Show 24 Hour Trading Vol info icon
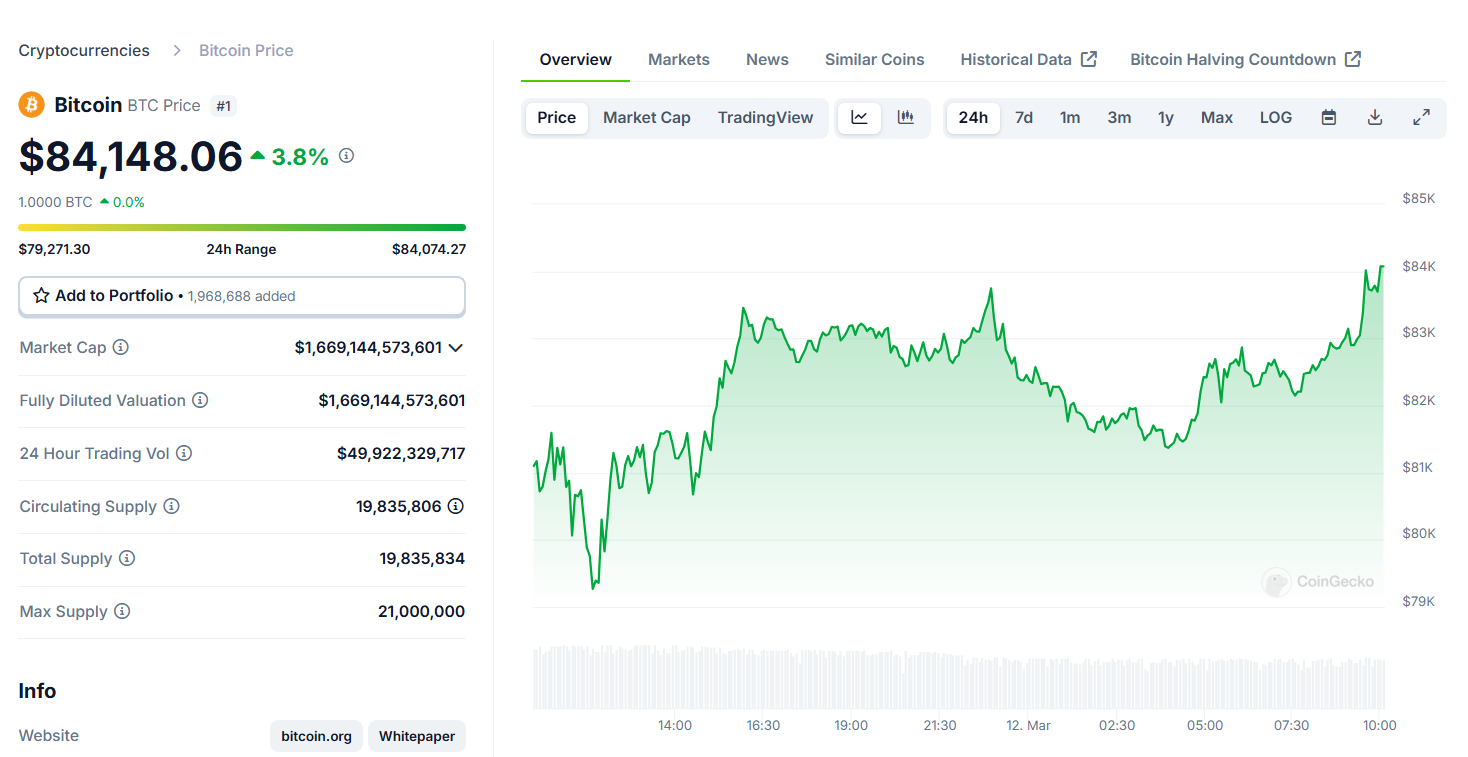1468x757 pixels. click(x=184, y=454)
